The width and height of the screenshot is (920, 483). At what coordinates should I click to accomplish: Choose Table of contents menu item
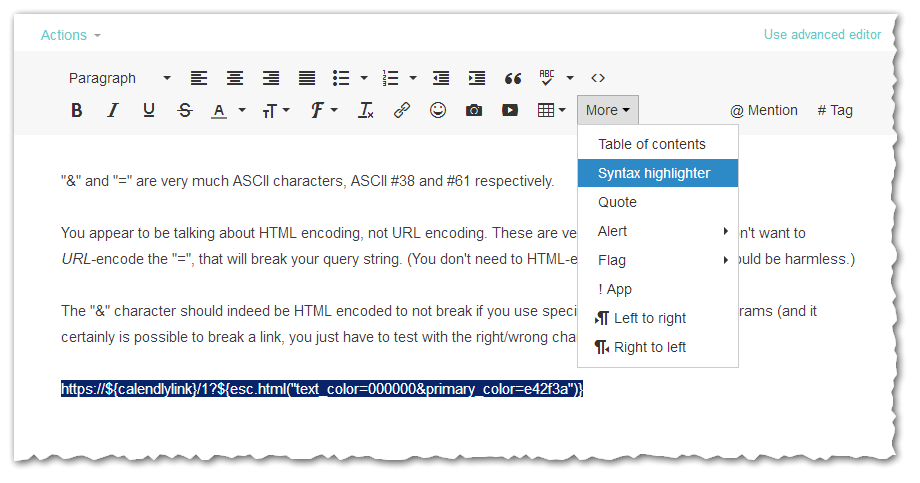[652, 144]
